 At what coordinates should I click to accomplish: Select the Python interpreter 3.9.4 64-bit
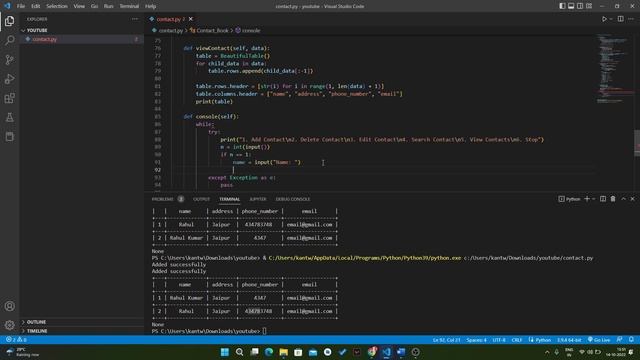coord(569,340)
